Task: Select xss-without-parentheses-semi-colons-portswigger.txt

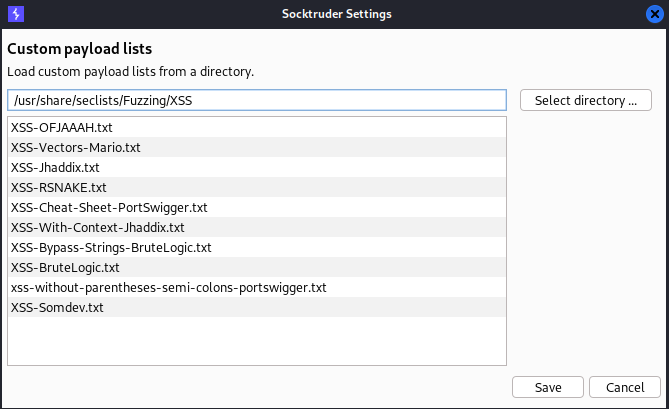Action: tap(168, 288)
